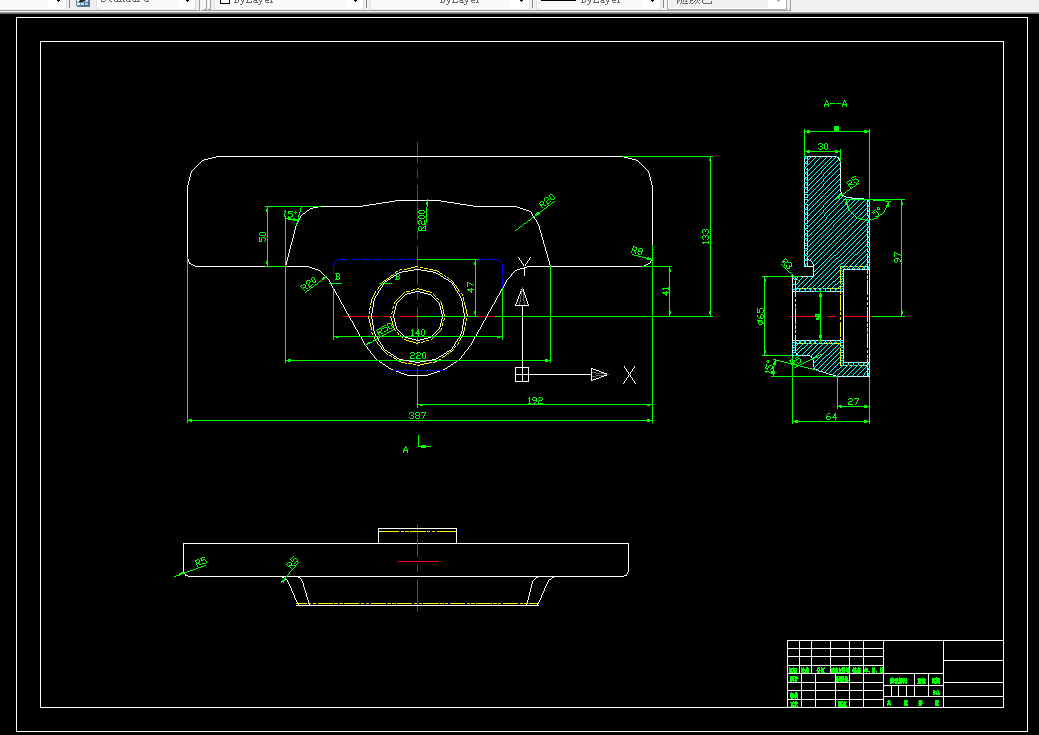Select the 41 vertical dimension text
The image size is (1039, 735).
666,290
